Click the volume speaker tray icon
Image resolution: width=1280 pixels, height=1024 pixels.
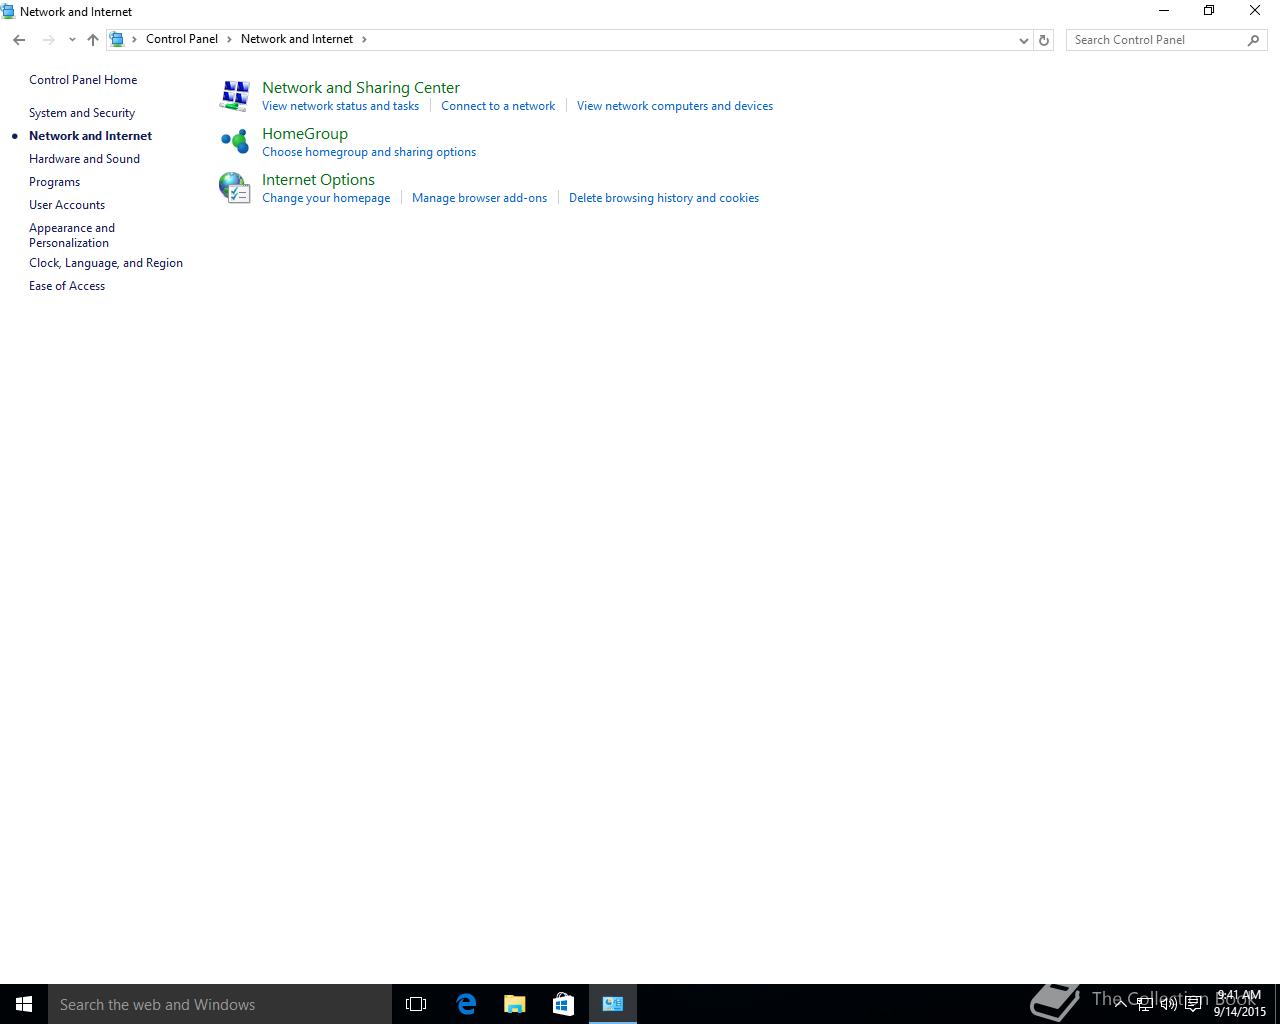1169,1004
